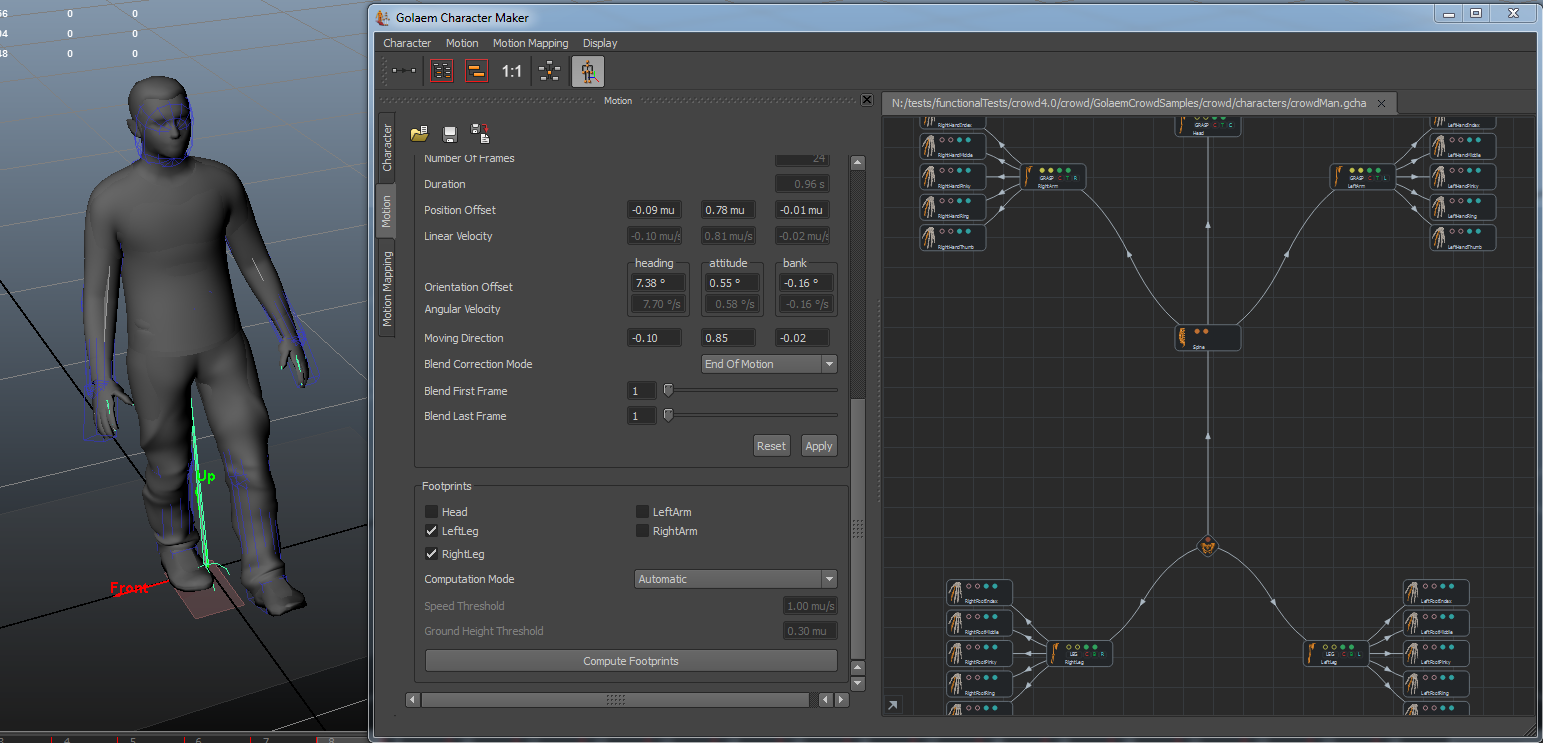Click the Blend First Frame slider handle
This screenshot has width=1543, height=743.
[668, 390]
